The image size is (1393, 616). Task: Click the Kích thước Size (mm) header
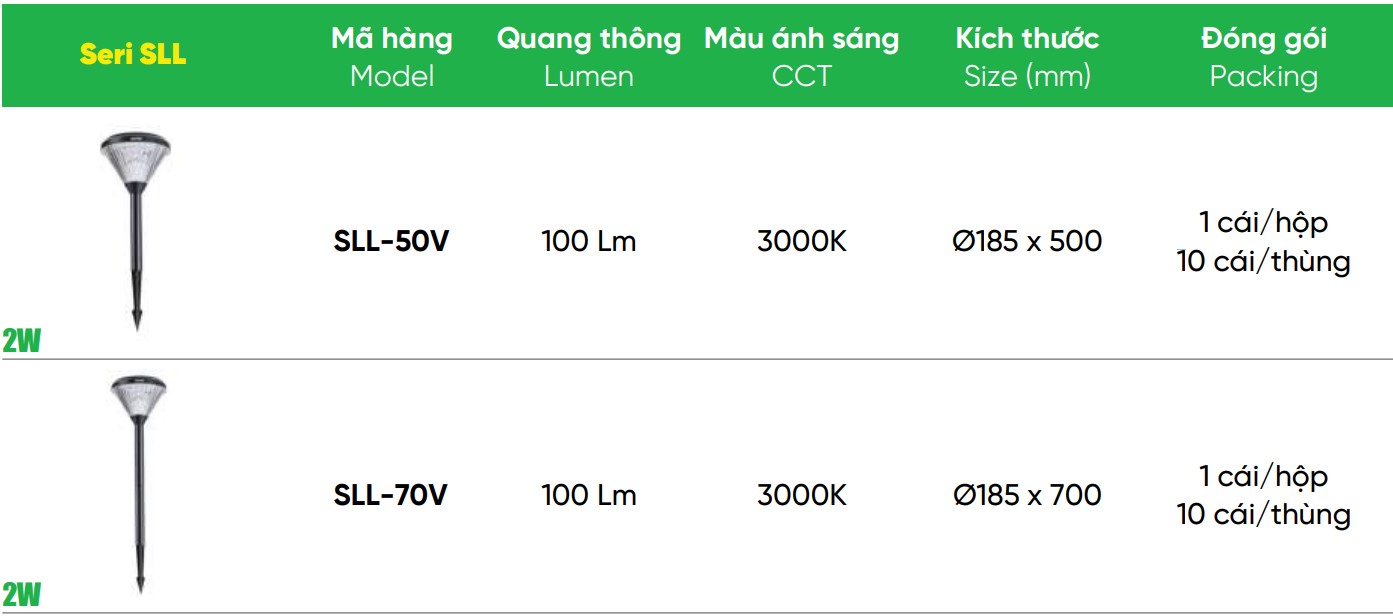point(1027,57)
